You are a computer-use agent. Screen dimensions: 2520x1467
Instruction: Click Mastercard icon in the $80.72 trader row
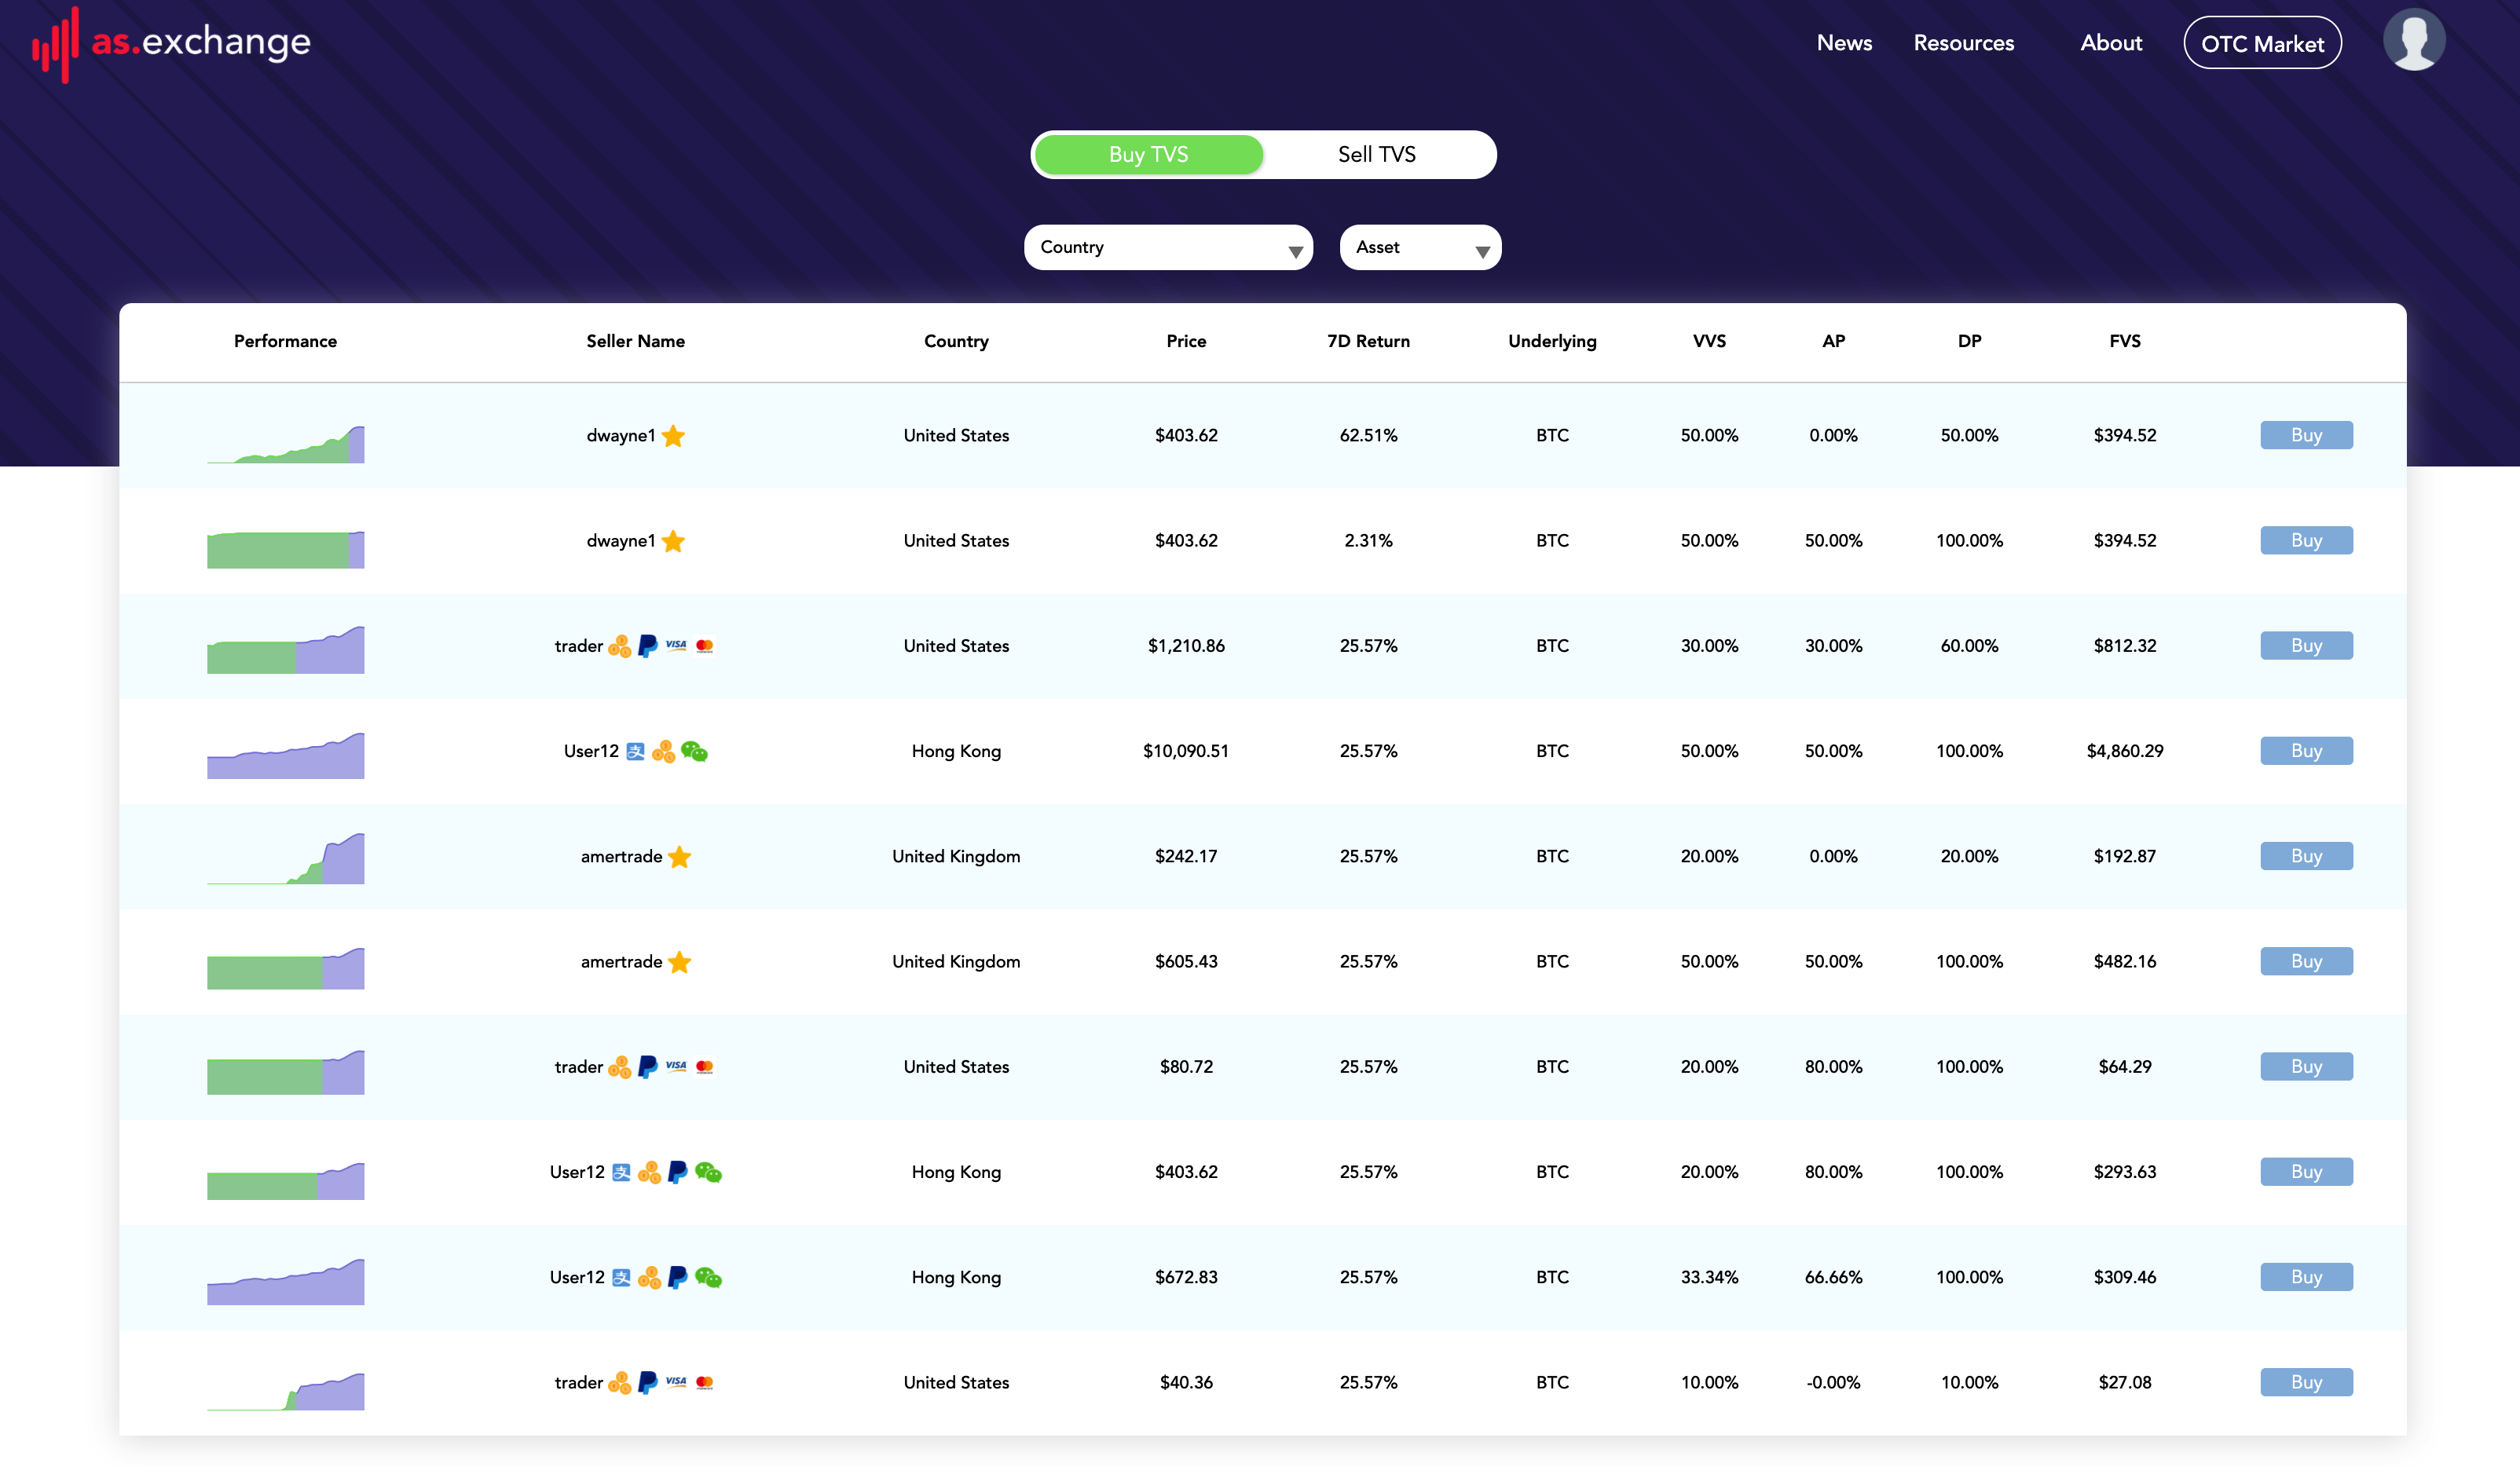(x=704, y=1067)
